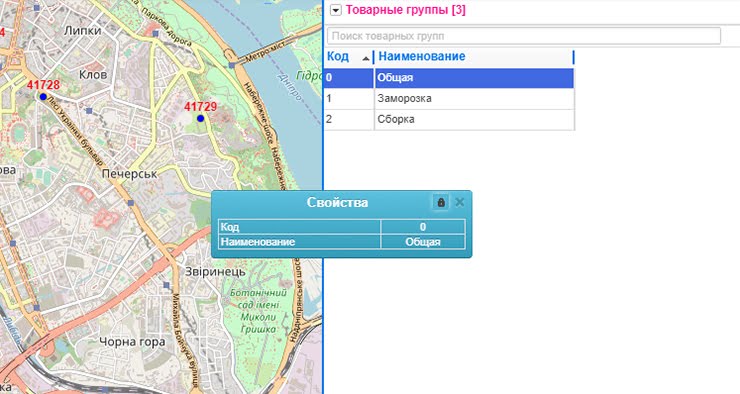The width and height of the screenshot is (740, 394).
Task: Click the Свойства popup title
Action: (x=337, y=202)
